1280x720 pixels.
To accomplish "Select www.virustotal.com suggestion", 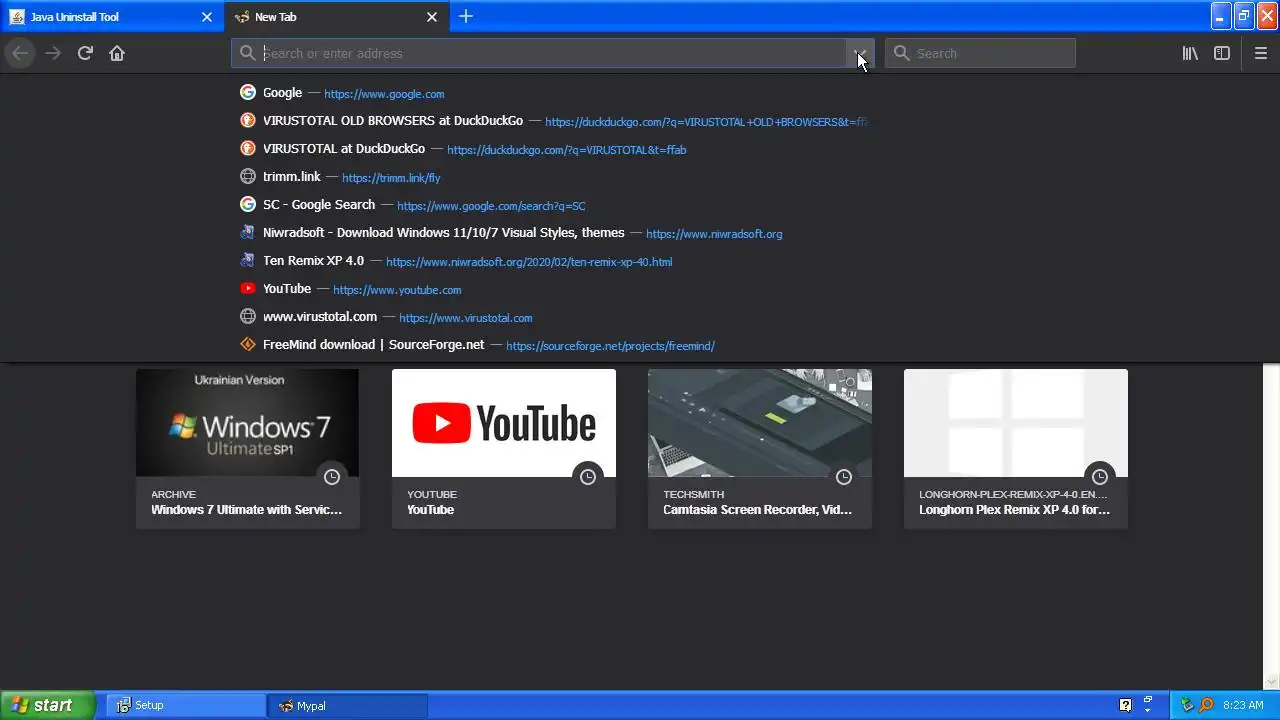I will click(x=640, y=317).
